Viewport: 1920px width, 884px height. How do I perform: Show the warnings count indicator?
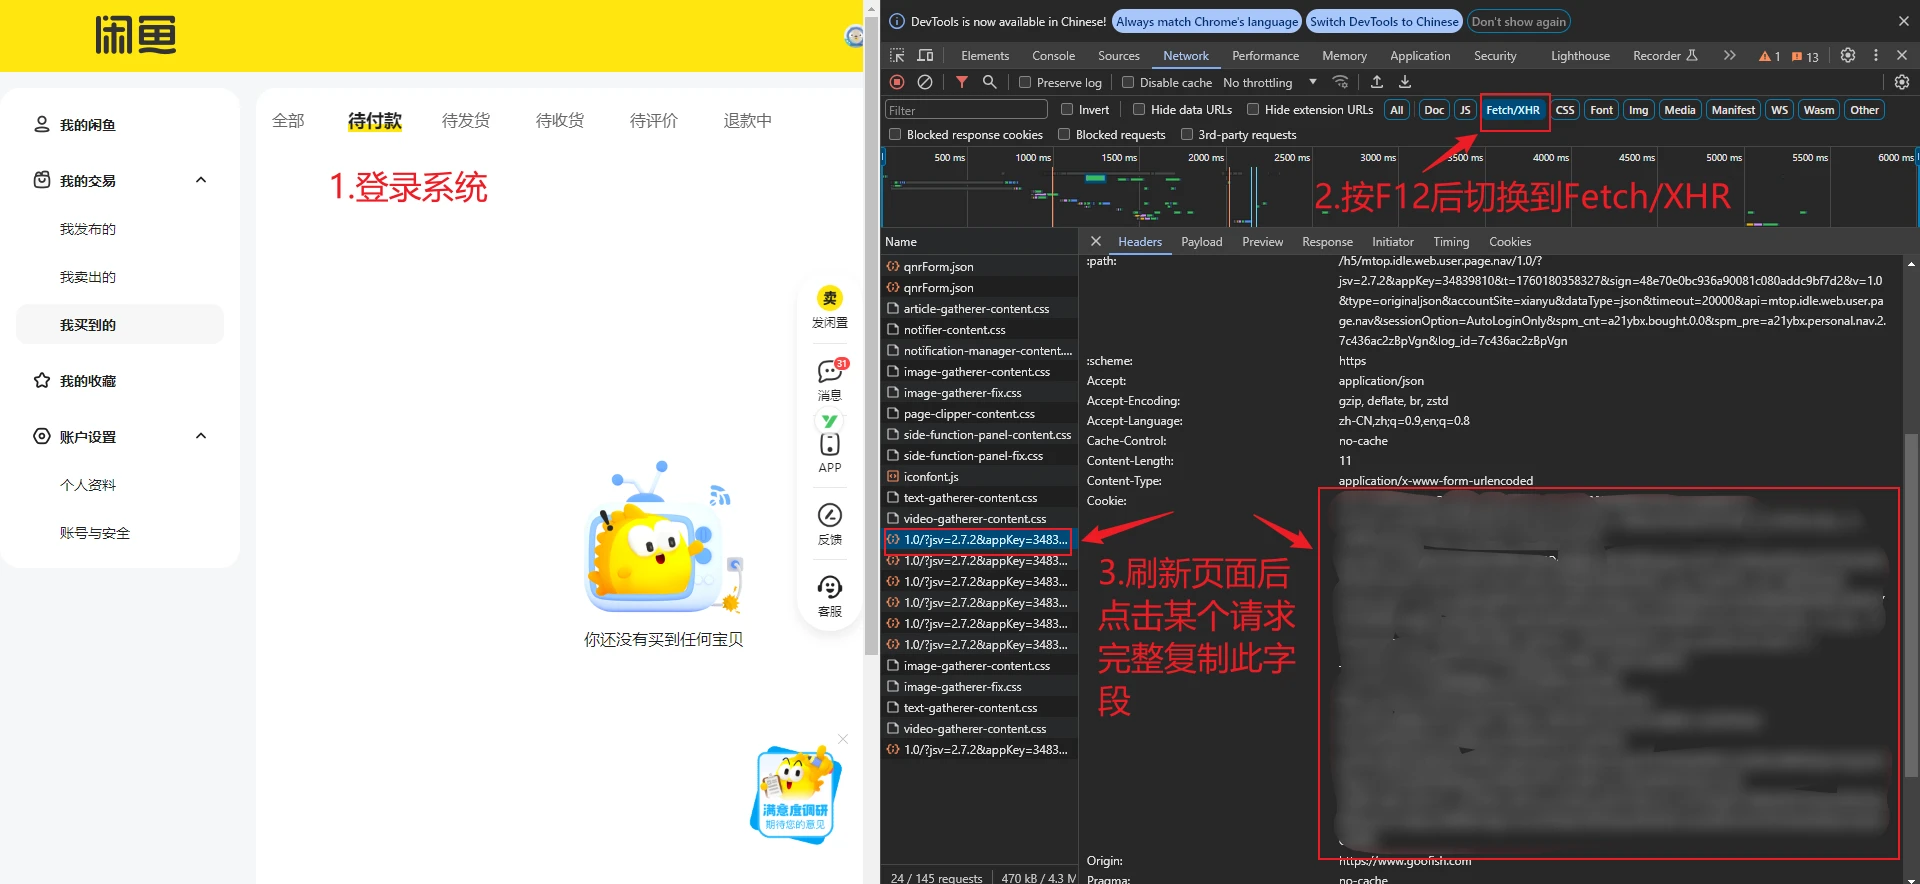(x=1770, y=56)
